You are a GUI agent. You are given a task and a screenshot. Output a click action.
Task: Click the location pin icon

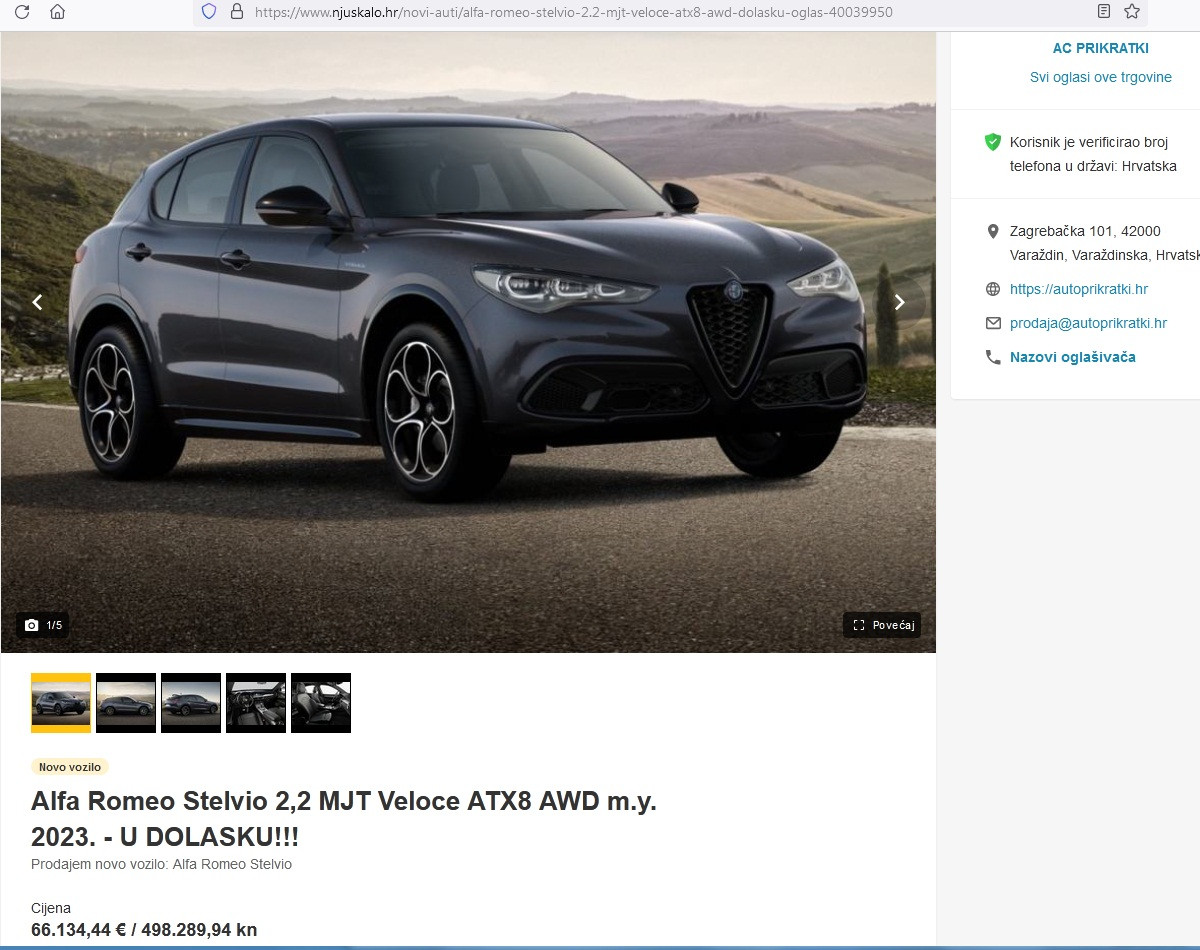[x=993, y=231]
